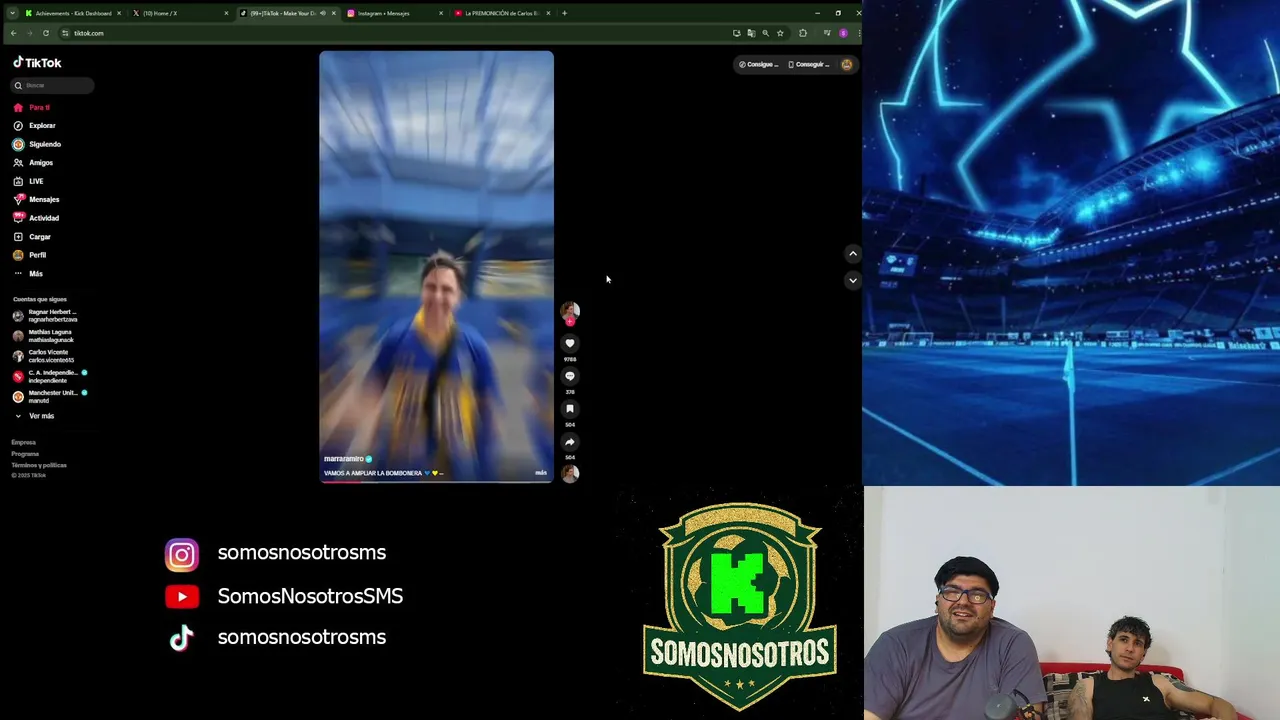Screen dimensions: 1280x720
Task: Click the translate page icon
Action: click(x=751, y=33)
